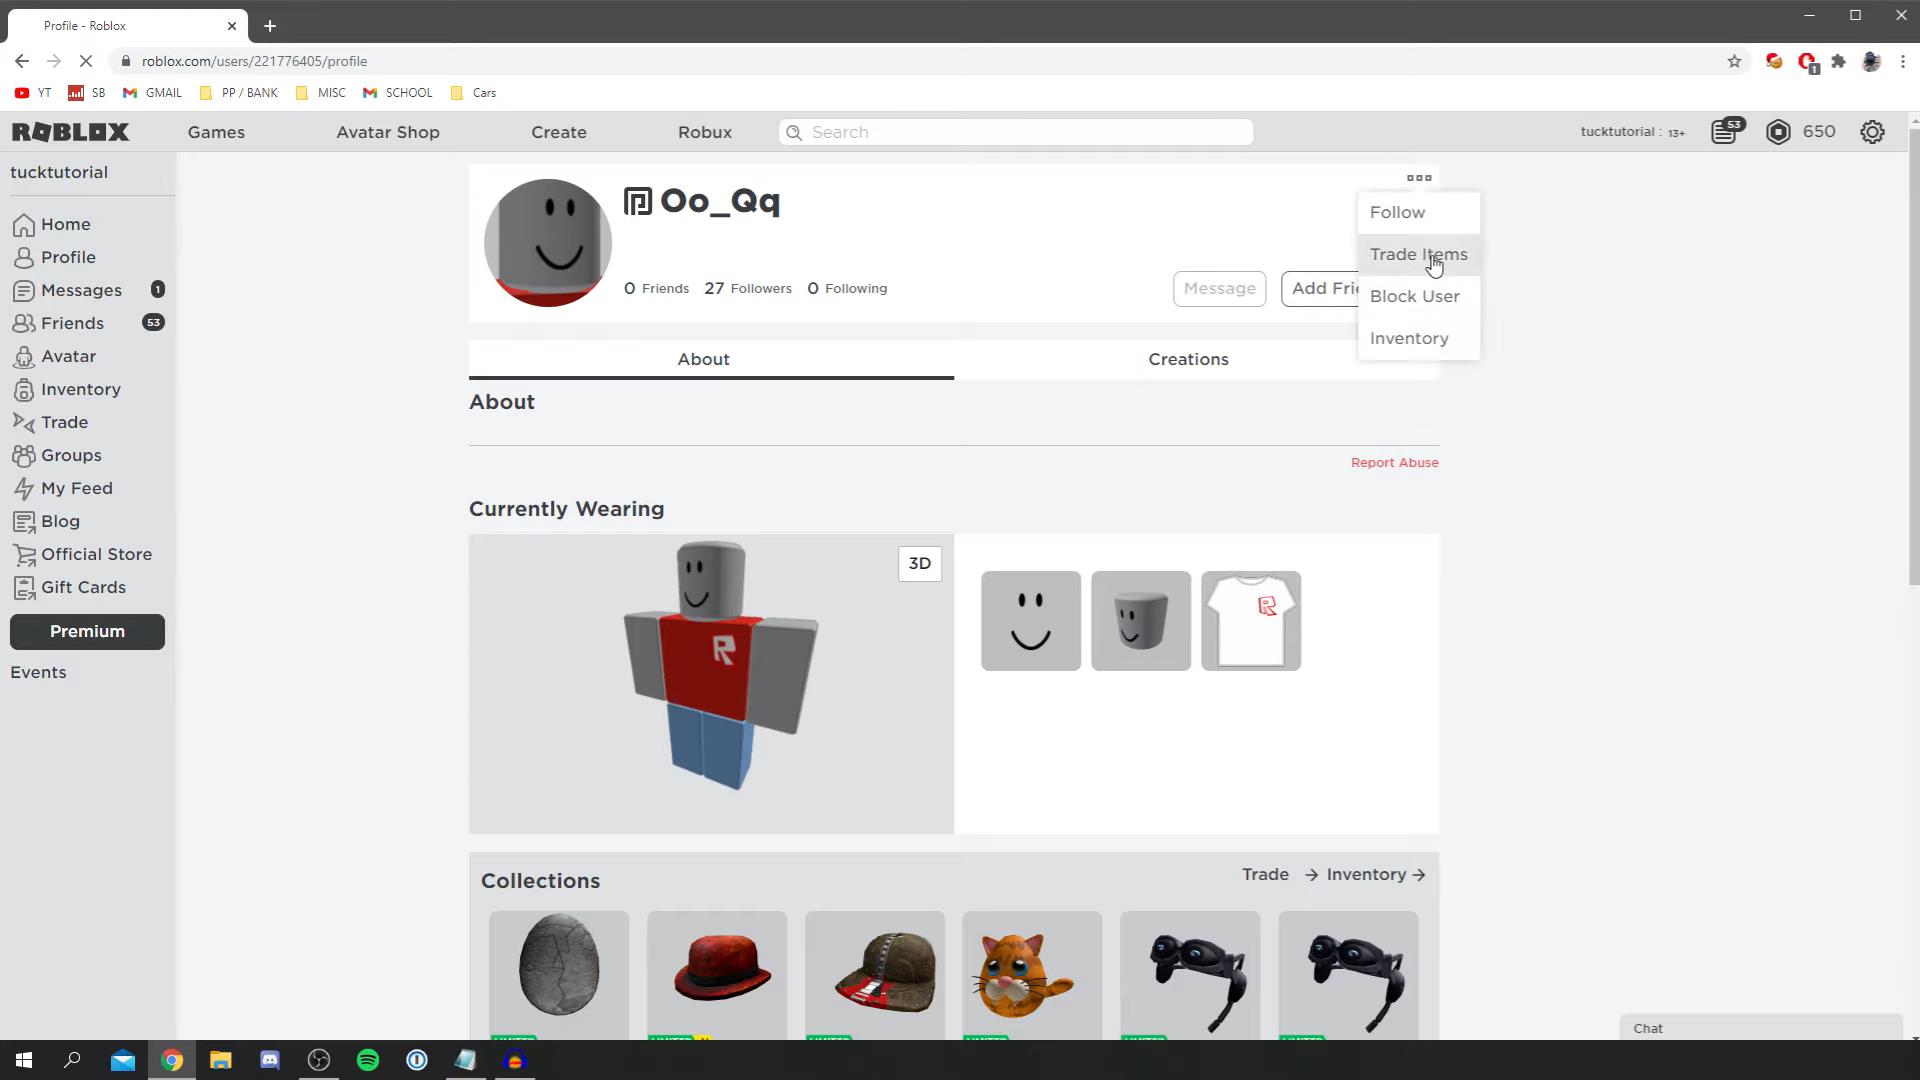Click the Premium button
This screenshot has width=1920, height=1080.
click(87, 632)
